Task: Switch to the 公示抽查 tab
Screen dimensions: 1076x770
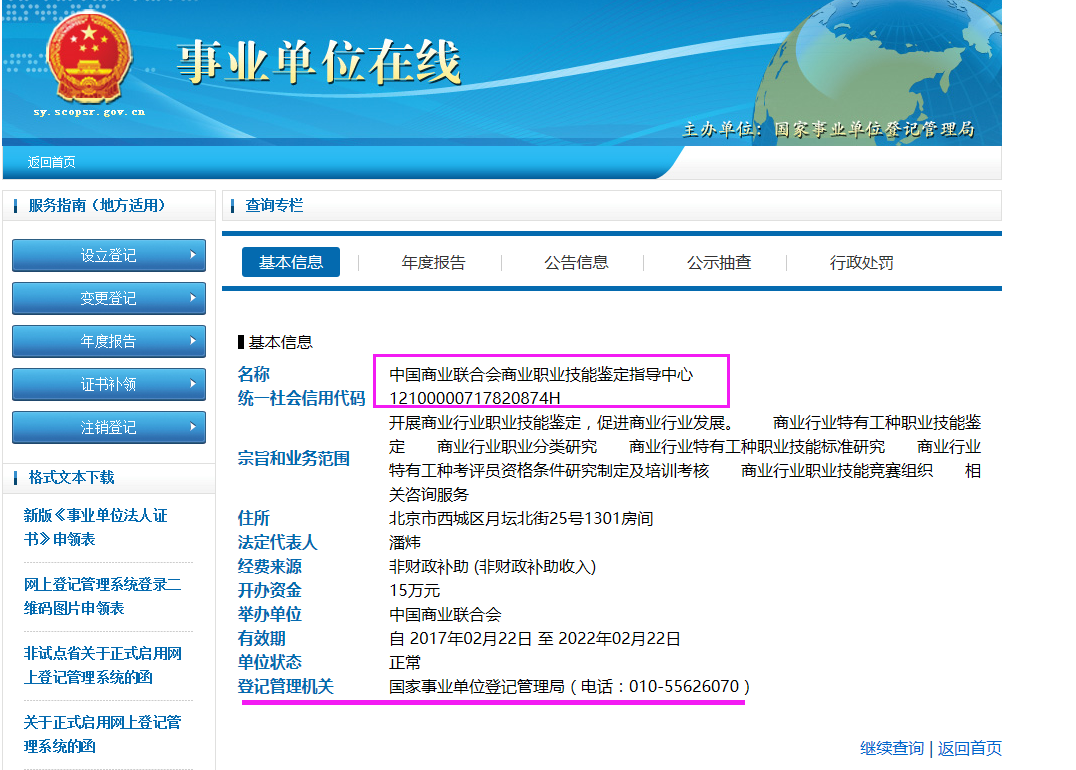Action: click(719, 263)
